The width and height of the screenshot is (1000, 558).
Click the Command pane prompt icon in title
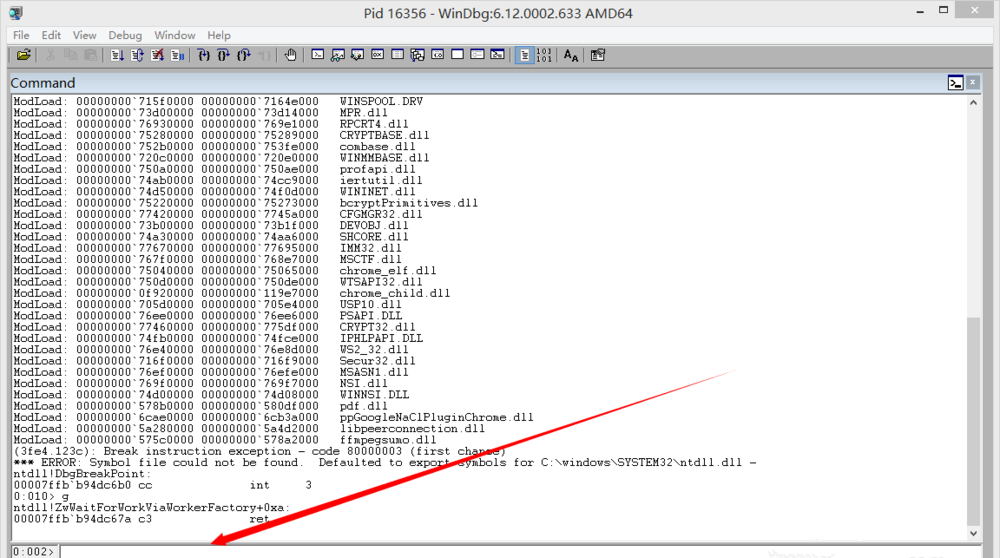click(955, 83)
